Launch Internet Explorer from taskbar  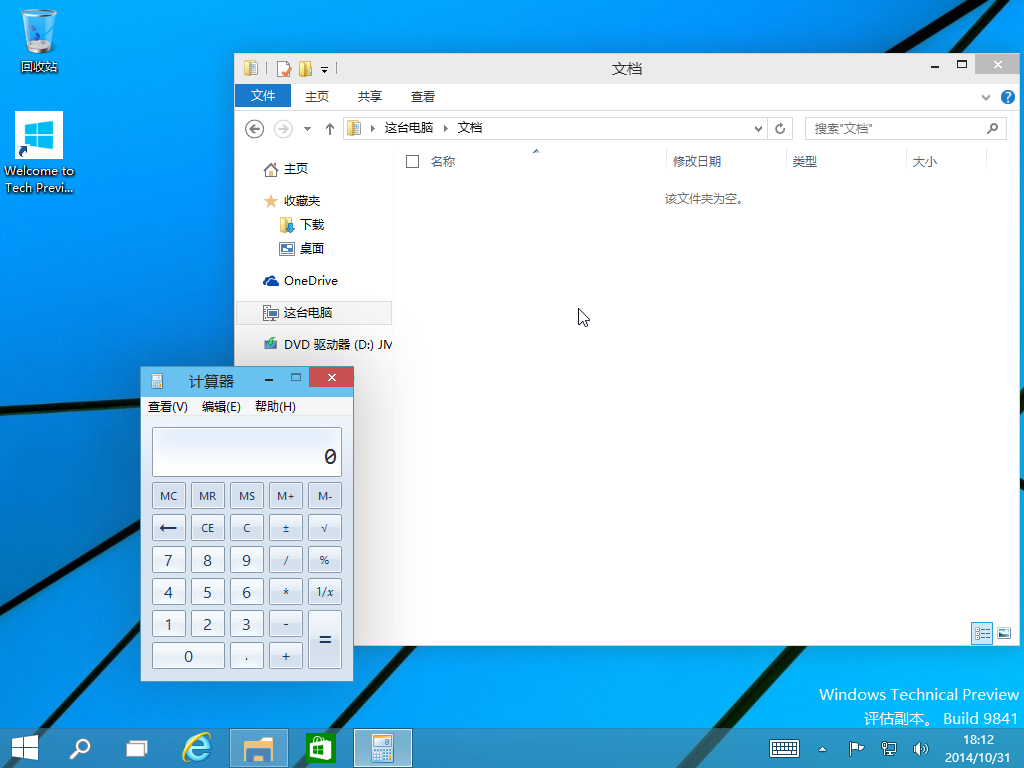coord(197,748)
